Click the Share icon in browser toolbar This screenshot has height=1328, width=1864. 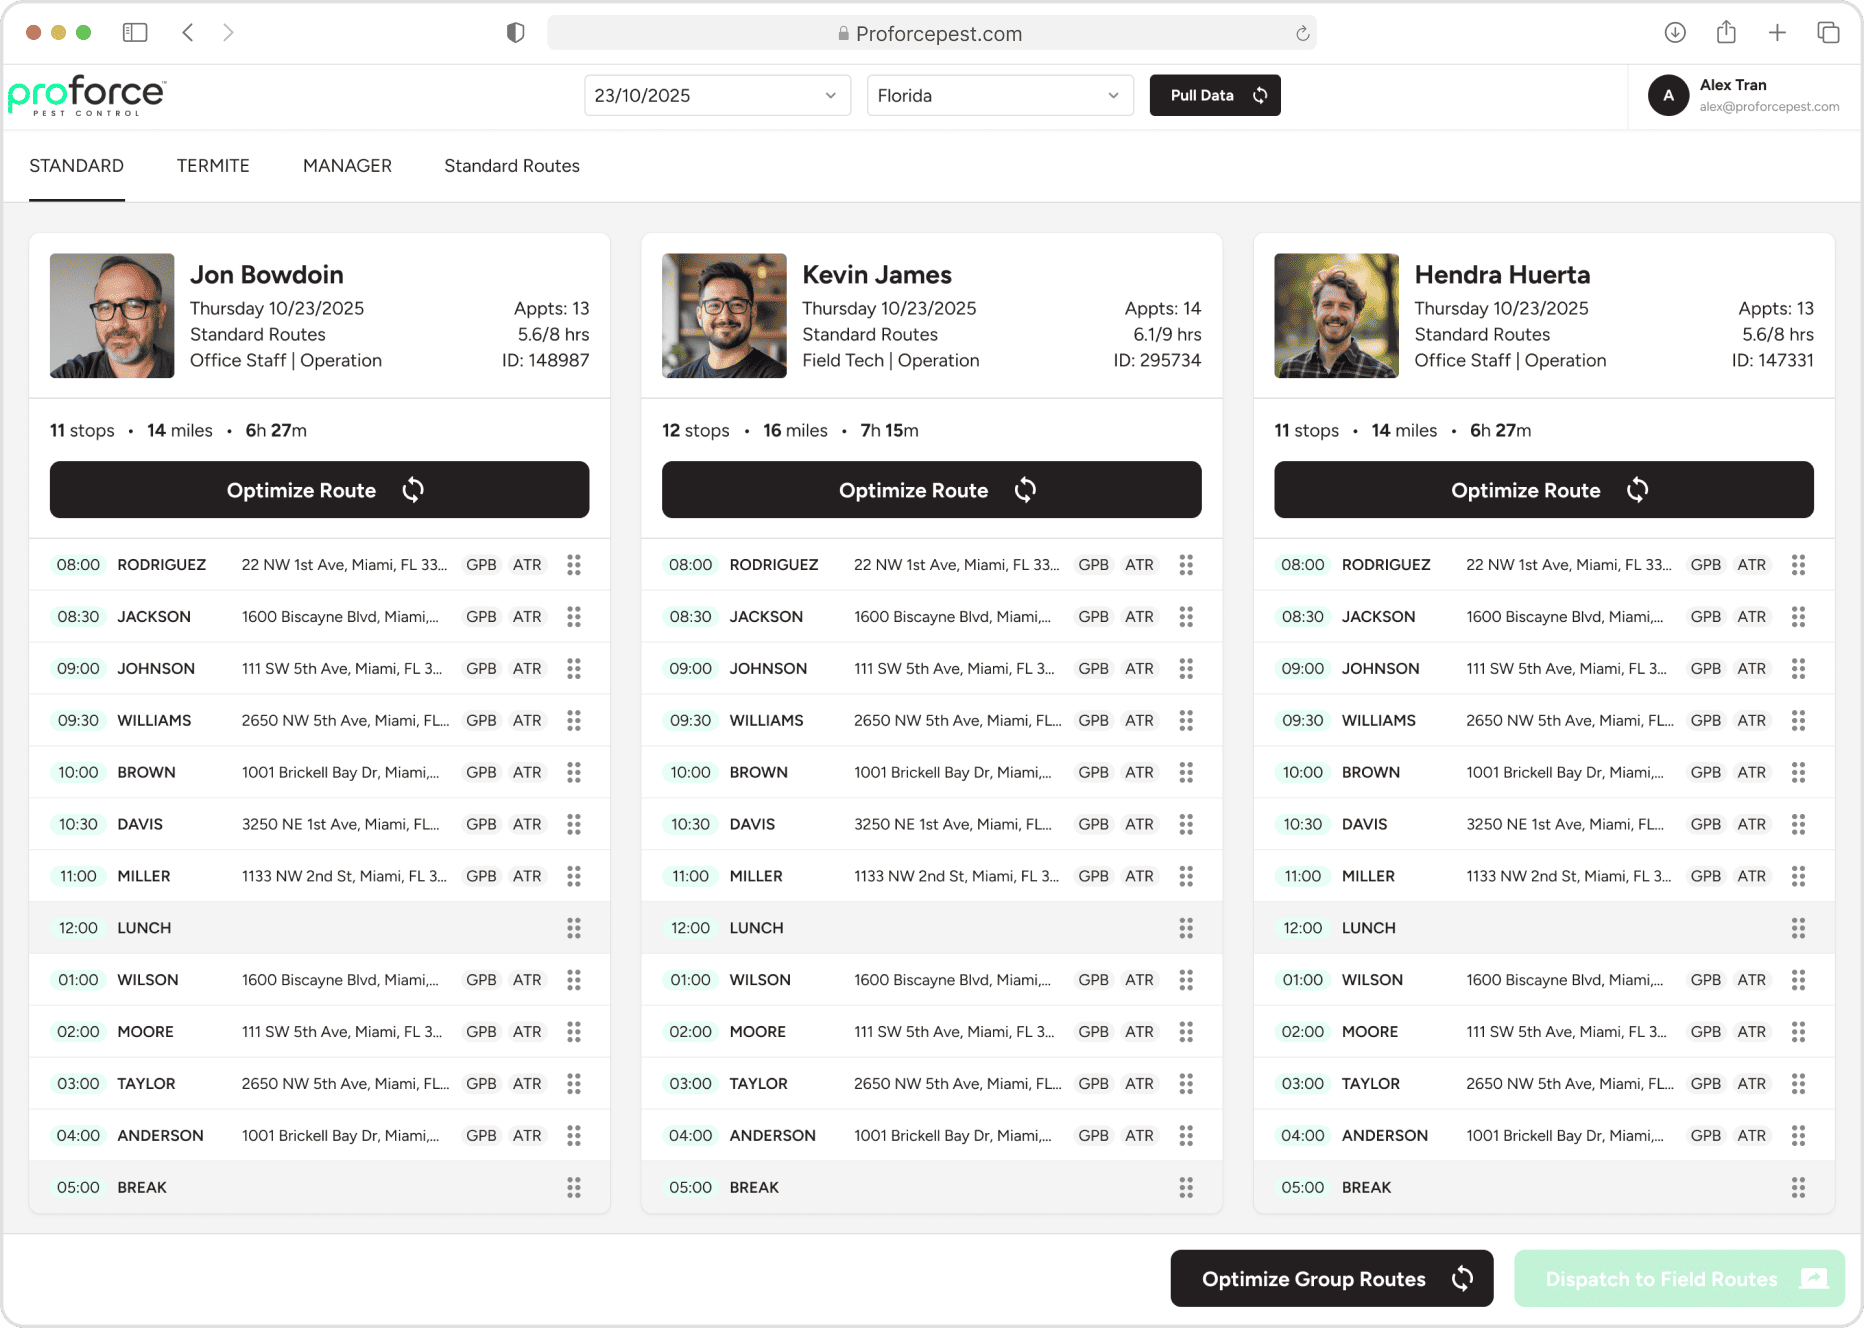pyautogui.click(x=1726, y=33)
